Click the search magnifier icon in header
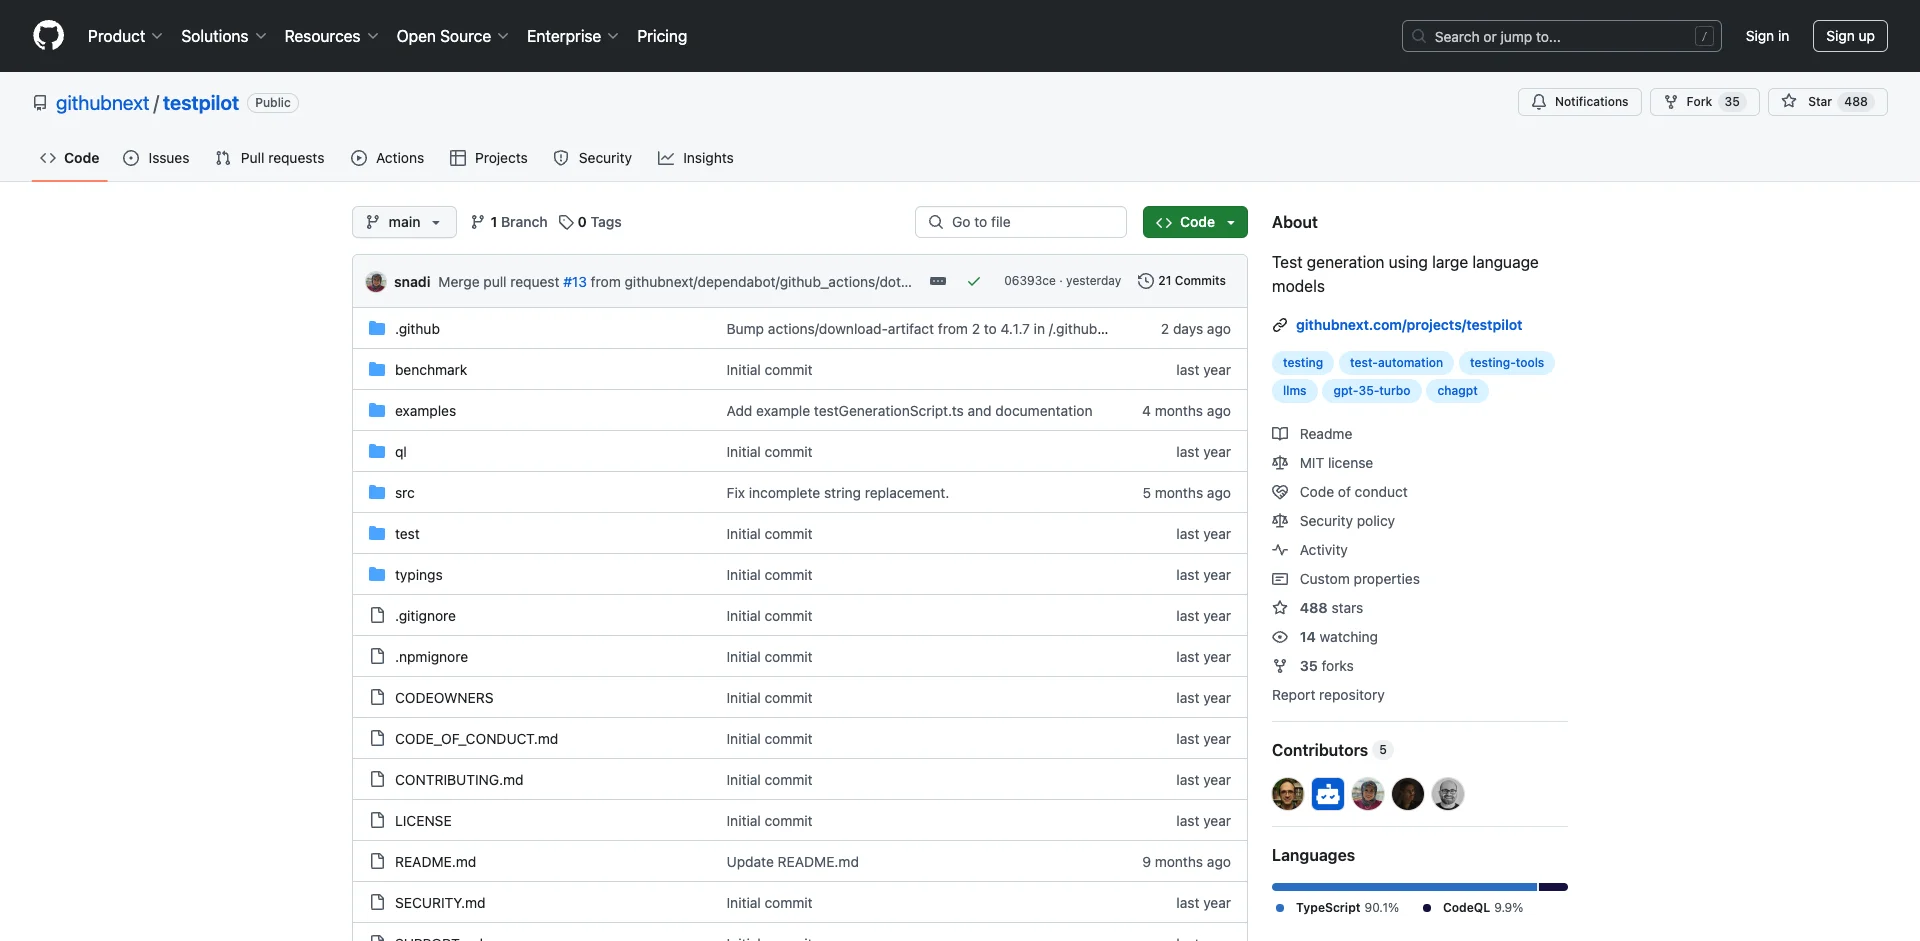Screen dimensions: 1920x941 1419,36
